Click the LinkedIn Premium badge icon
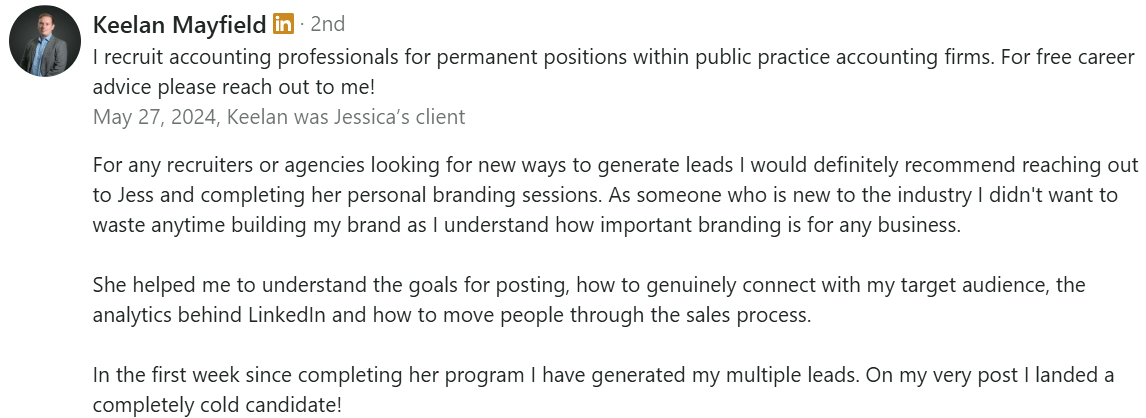The width and height of the screenshot is (1146, 418). point(283,24)
